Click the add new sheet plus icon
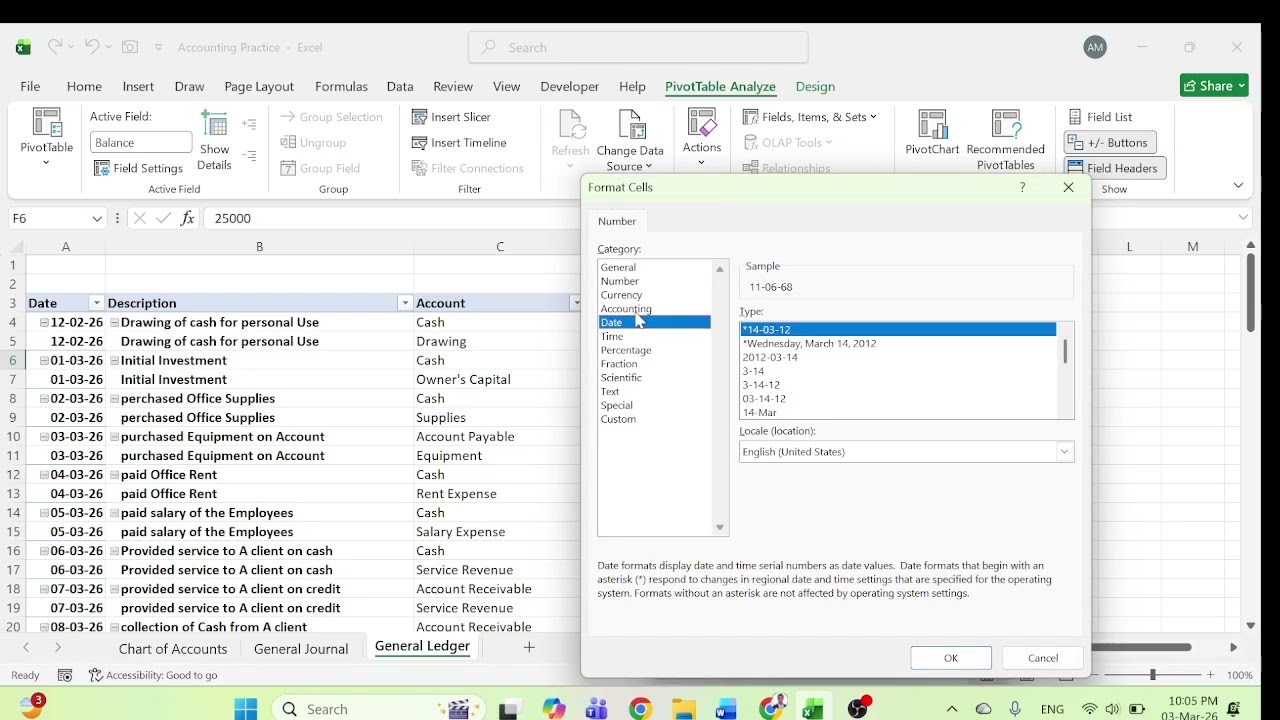This screenshot has height=720, width=1280. pos(529,647)
